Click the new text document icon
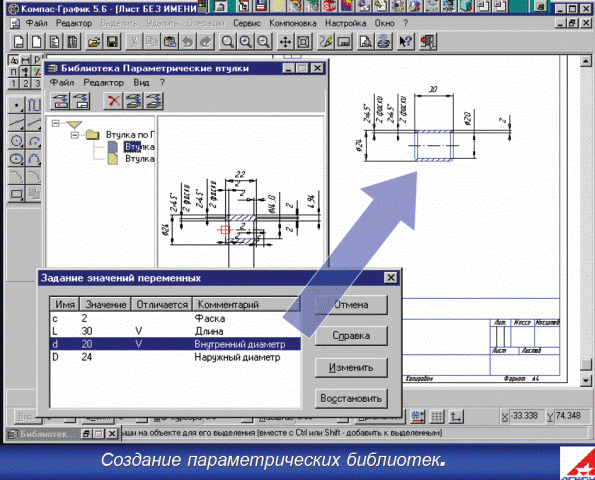This screenshot has width=595, height=480. click(54, 41)
